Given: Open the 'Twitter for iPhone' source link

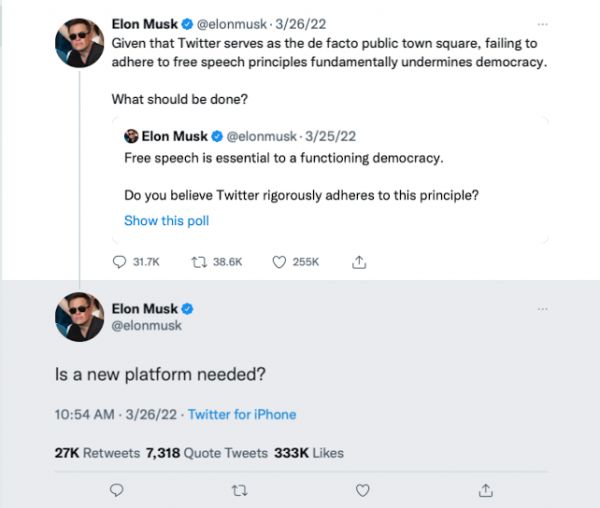Looking at the screenshot, I should [x=242, y=414].
